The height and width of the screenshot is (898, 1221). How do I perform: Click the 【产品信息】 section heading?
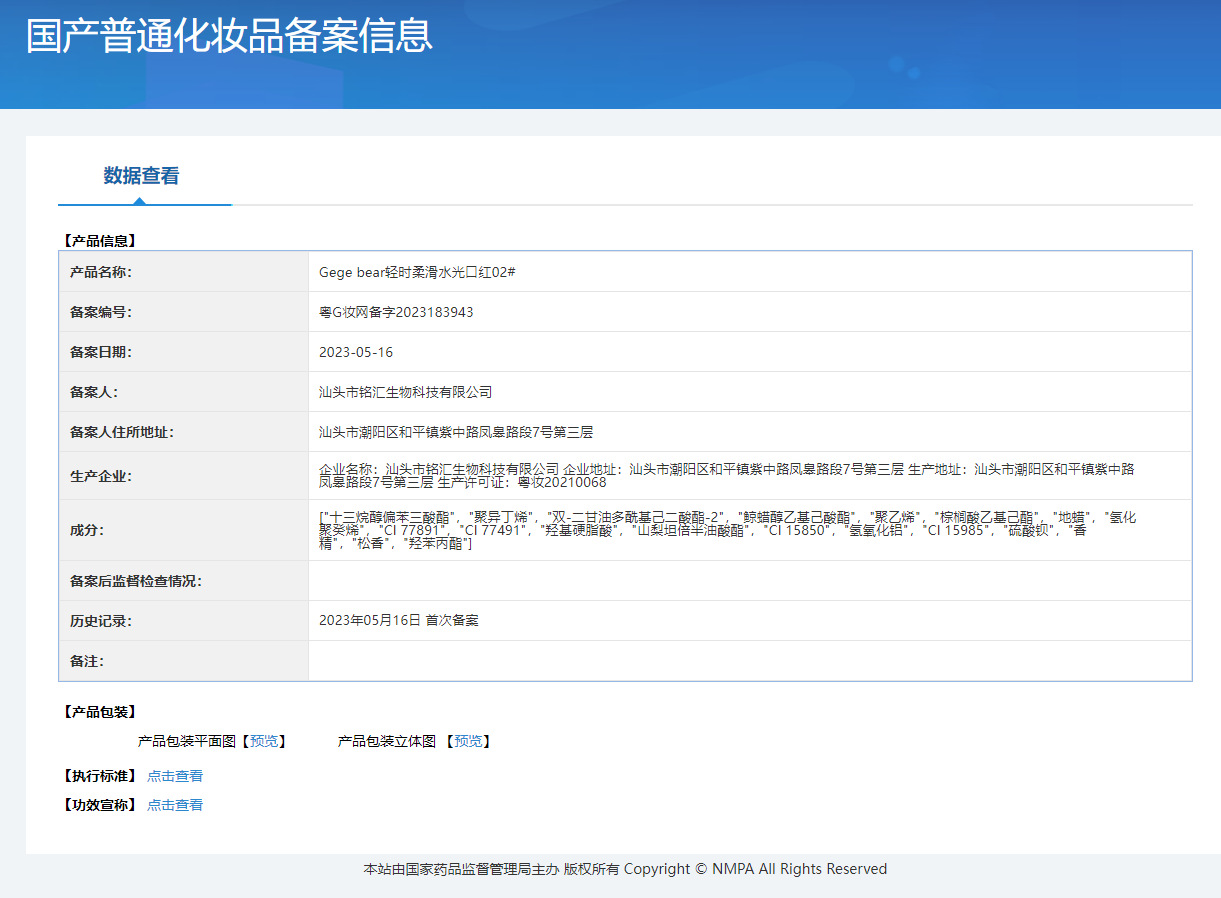click(x=98, y=241)
